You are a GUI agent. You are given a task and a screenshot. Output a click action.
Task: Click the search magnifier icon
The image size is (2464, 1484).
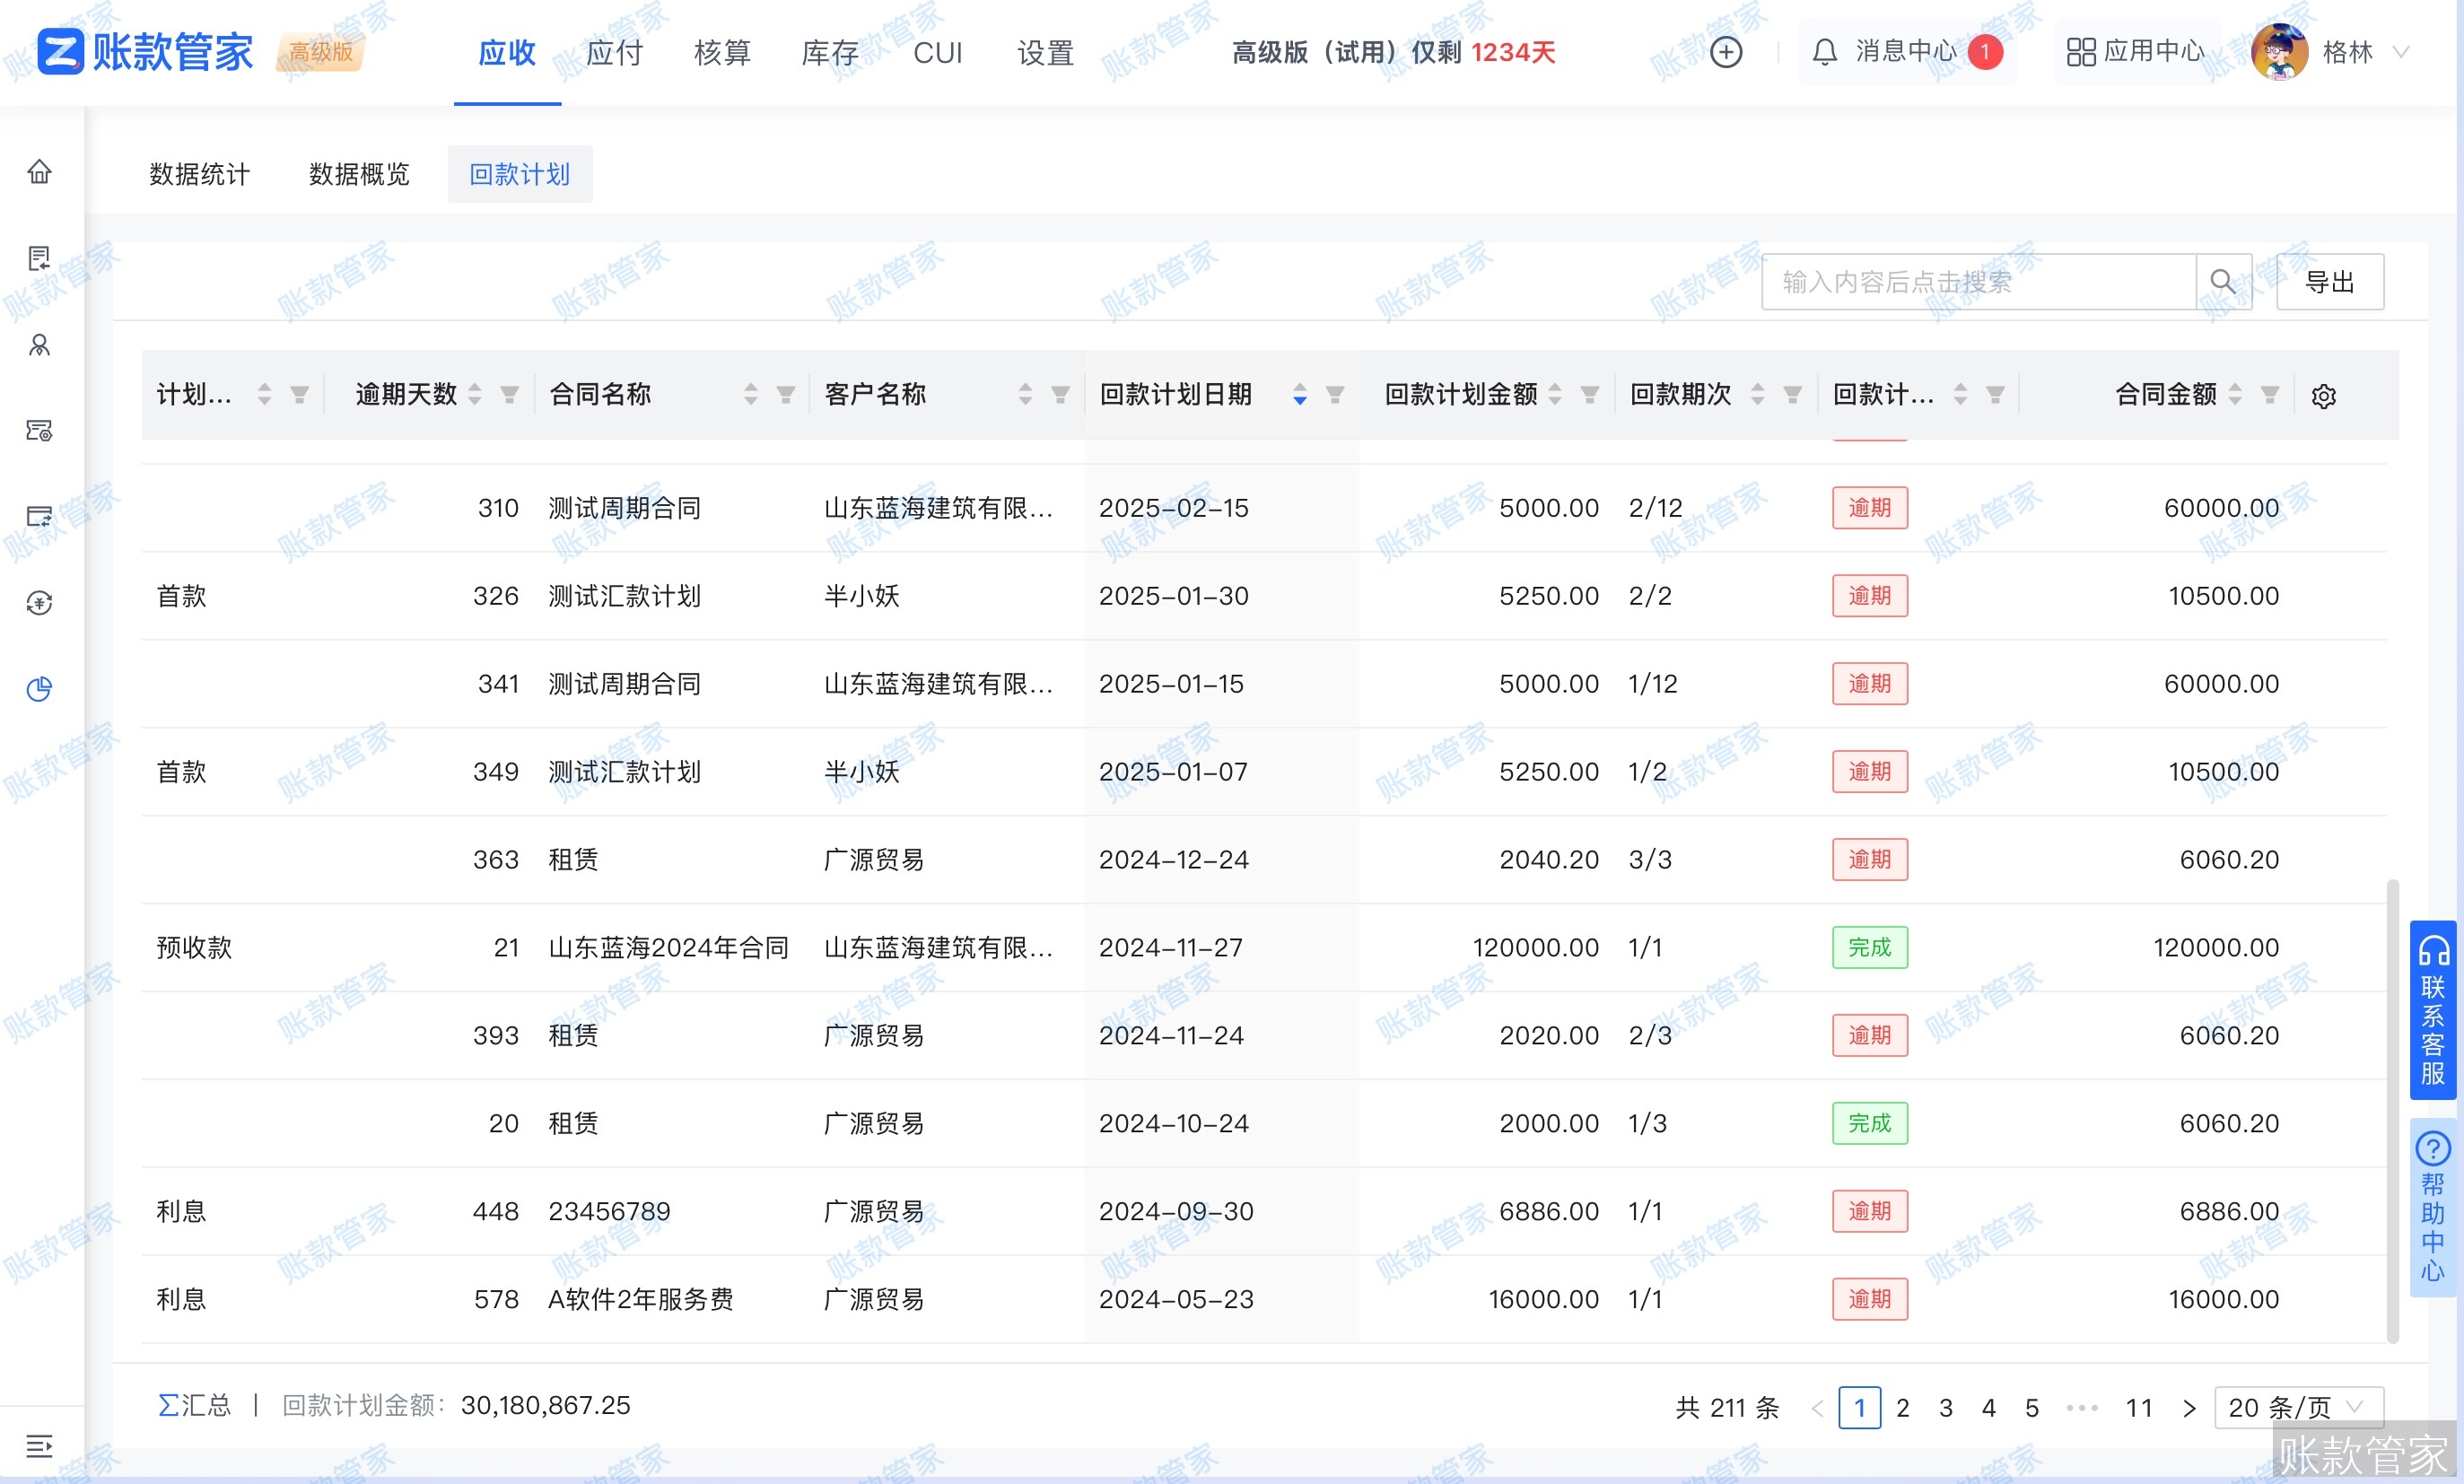point(2224,281)
